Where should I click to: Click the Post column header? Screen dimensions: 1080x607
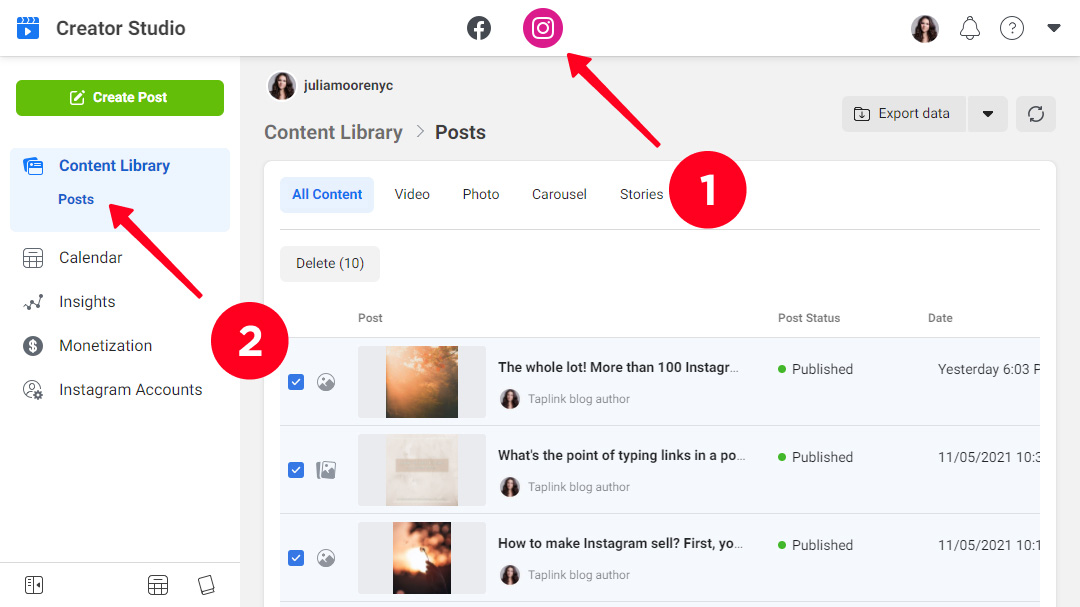pyautogui.click(x=370, y=318)
